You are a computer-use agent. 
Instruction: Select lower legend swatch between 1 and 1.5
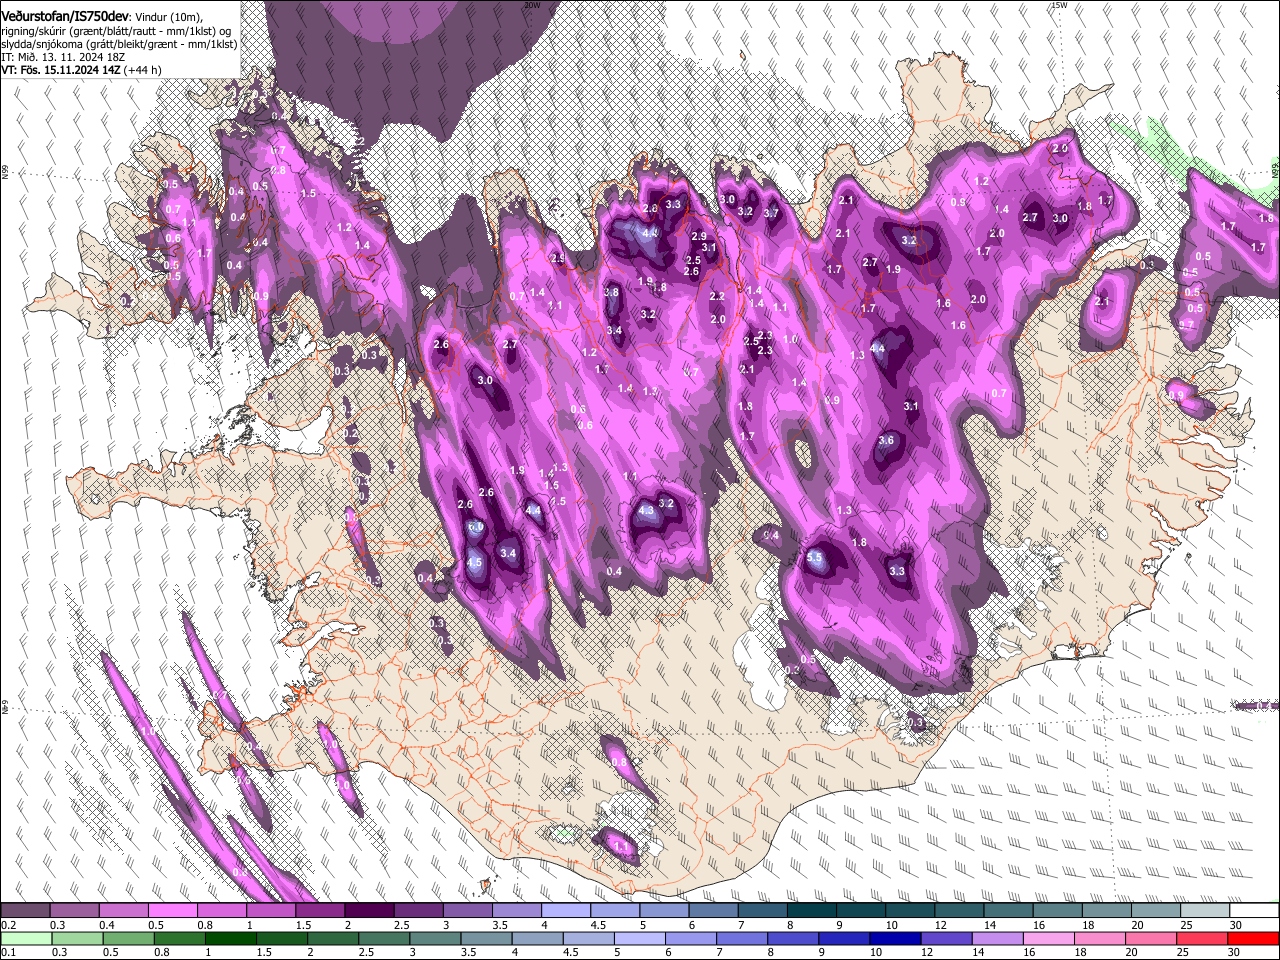[229, 938]
